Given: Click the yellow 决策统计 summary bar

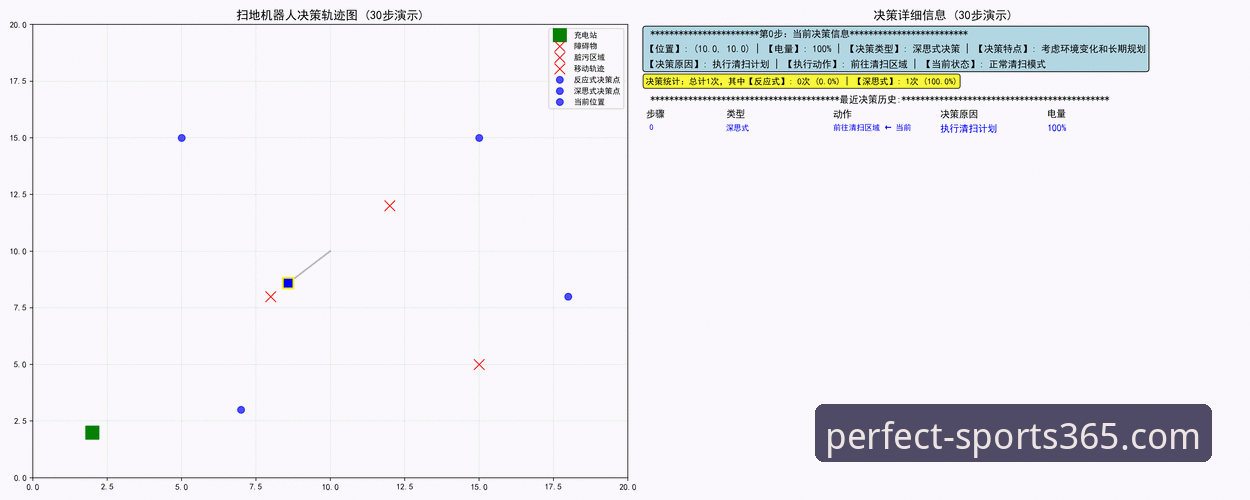Looking at the screenshot, I should pos(801,81).
